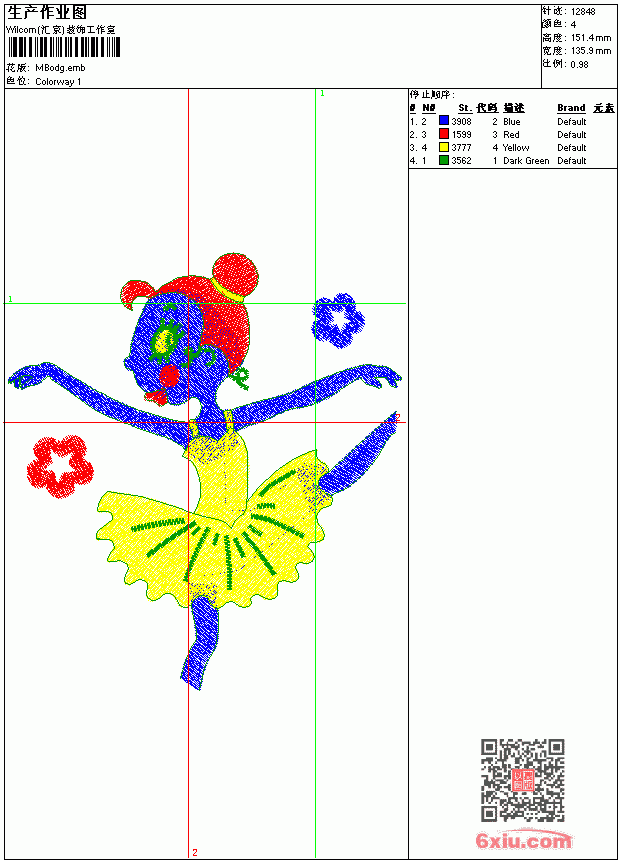Click the red guide marker 2 at bottom

pyautogui.click(x=195, y=852)
